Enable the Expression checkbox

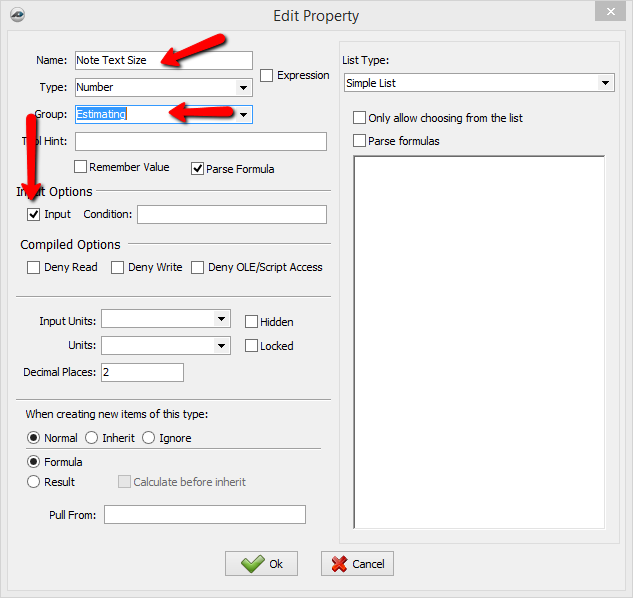tap(266, 75)
